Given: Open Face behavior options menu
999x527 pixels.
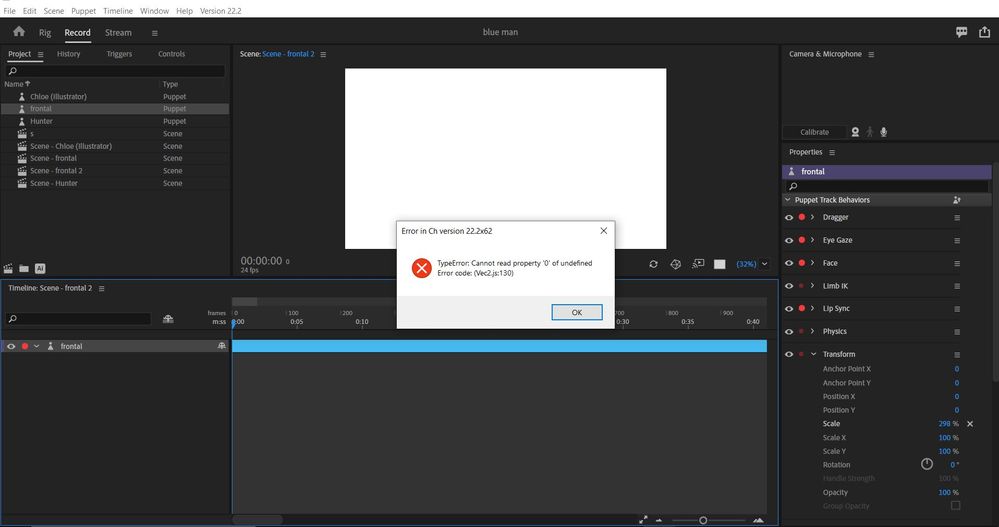Looking at the screenshot, I should [x=956, y=264].
